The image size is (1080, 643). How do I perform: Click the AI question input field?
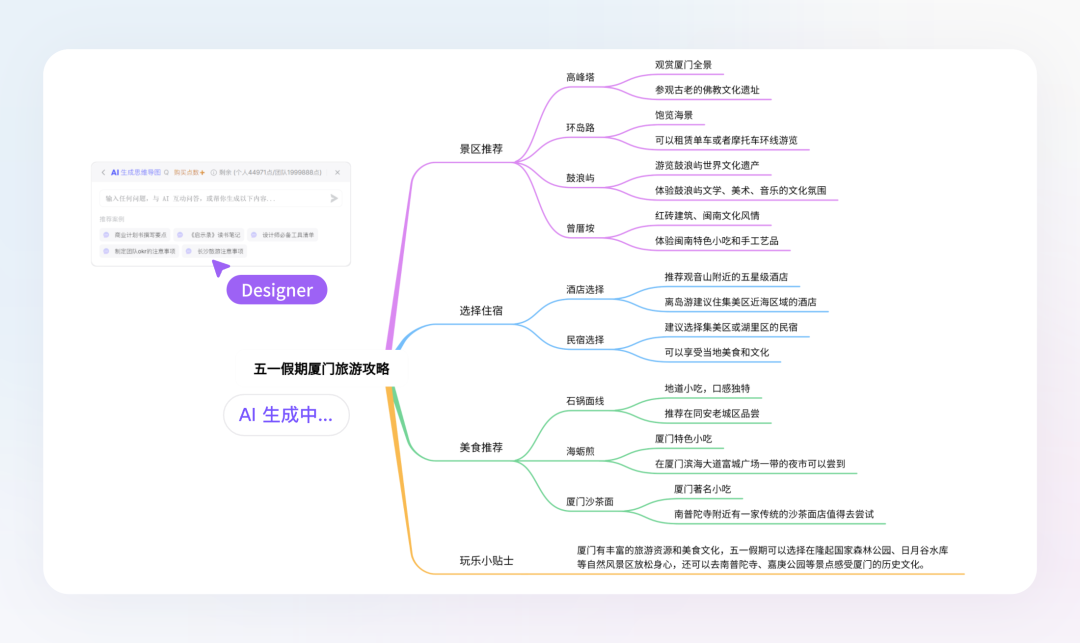click(220, 198)
